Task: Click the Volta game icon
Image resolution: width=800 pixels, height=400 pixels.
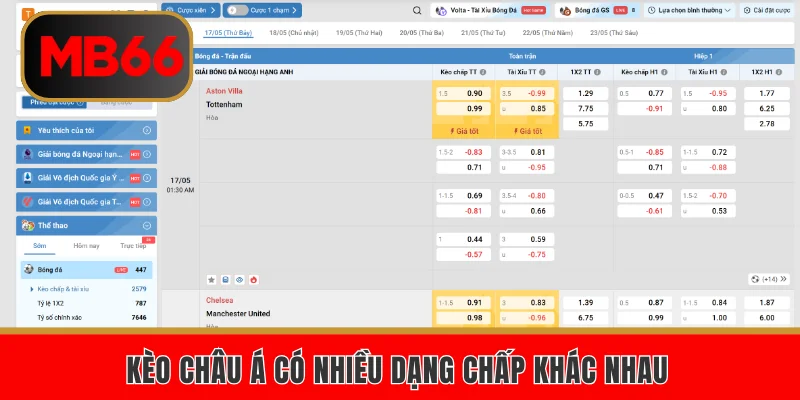Action: [x=441, y=11]
